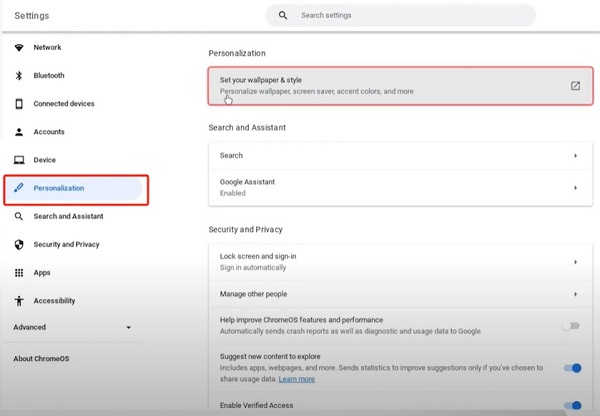Click the Security and Privacy shield icon

click(x=19, y=245)
